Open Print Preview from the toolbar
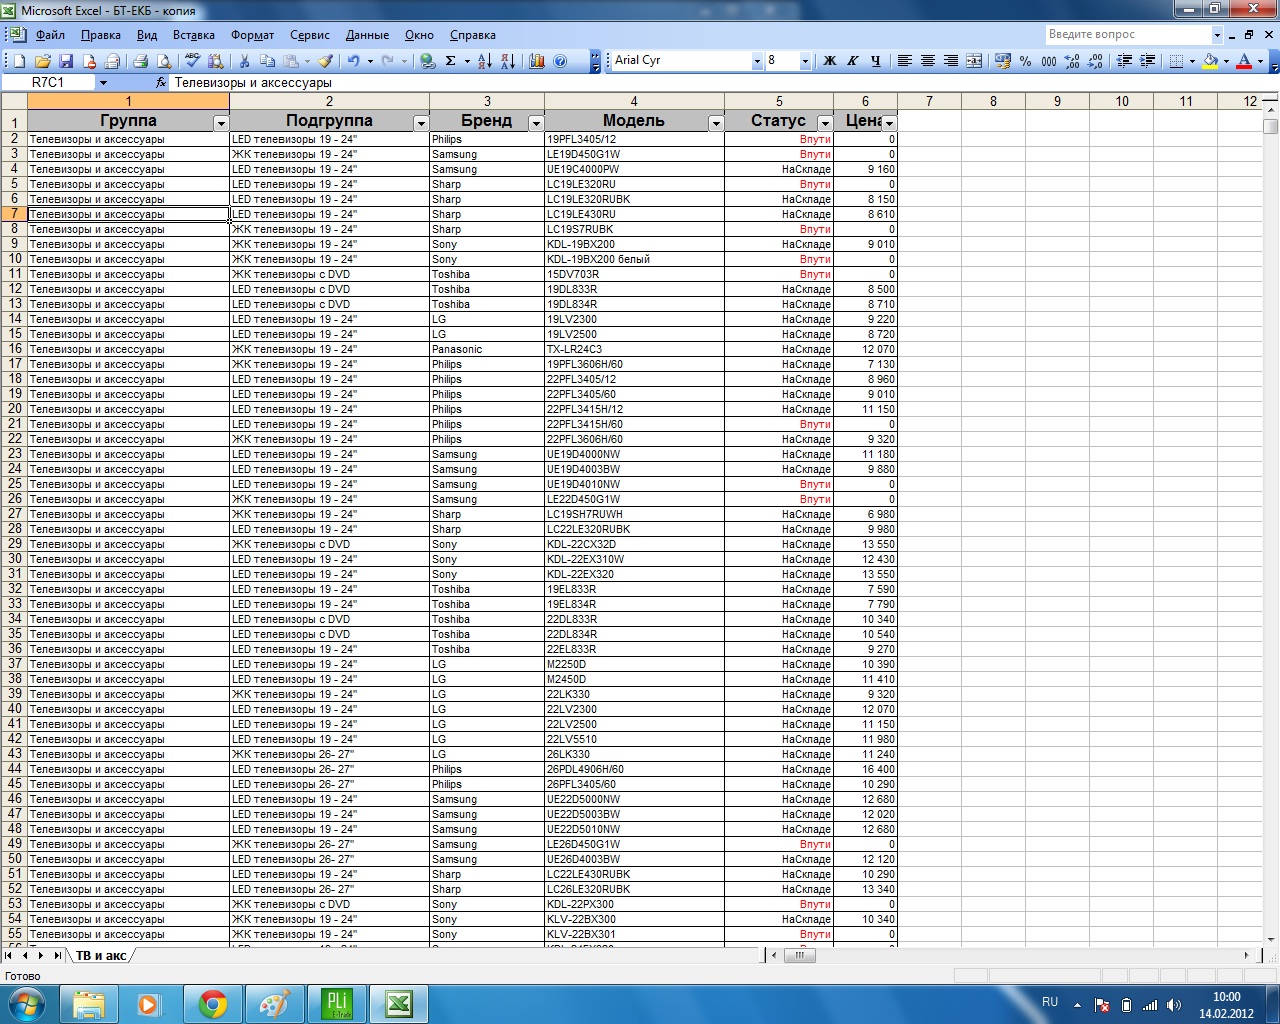 [x=164, y=61]
